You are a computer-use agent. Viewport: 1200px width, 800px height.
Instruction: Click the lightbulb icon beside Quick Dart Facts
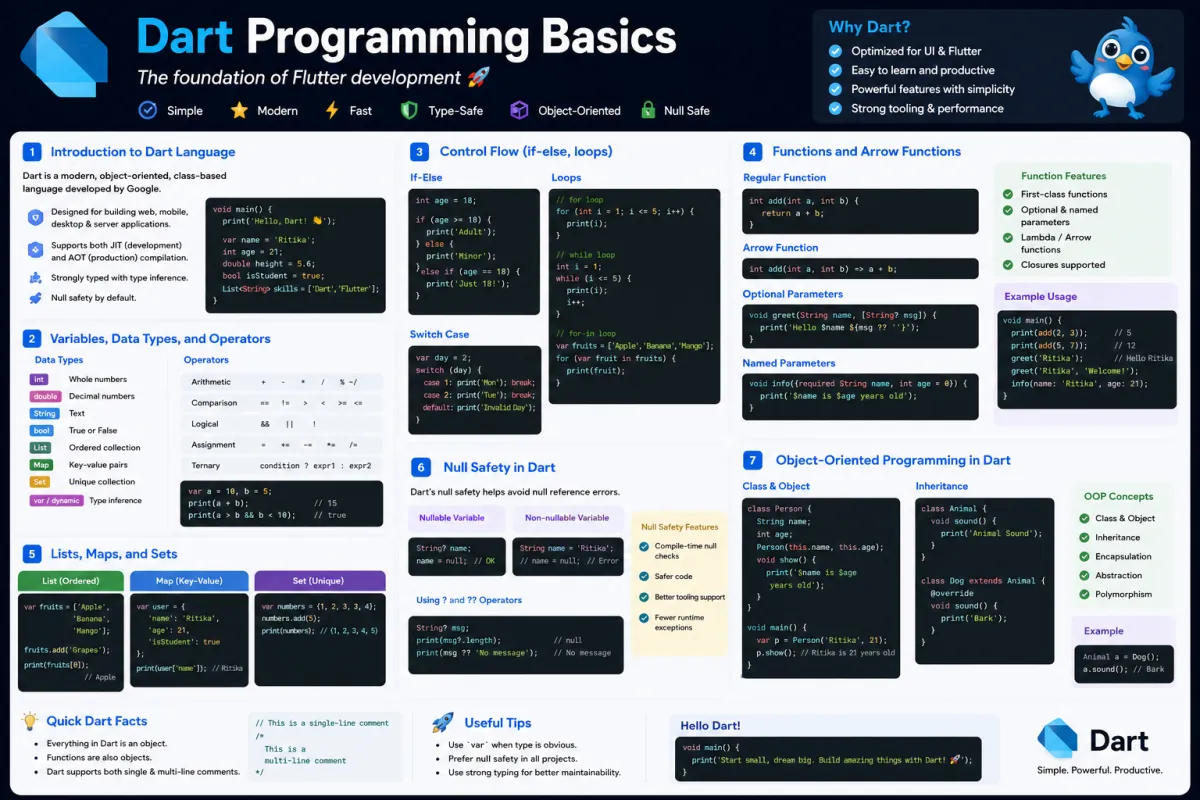click(30, 720)
